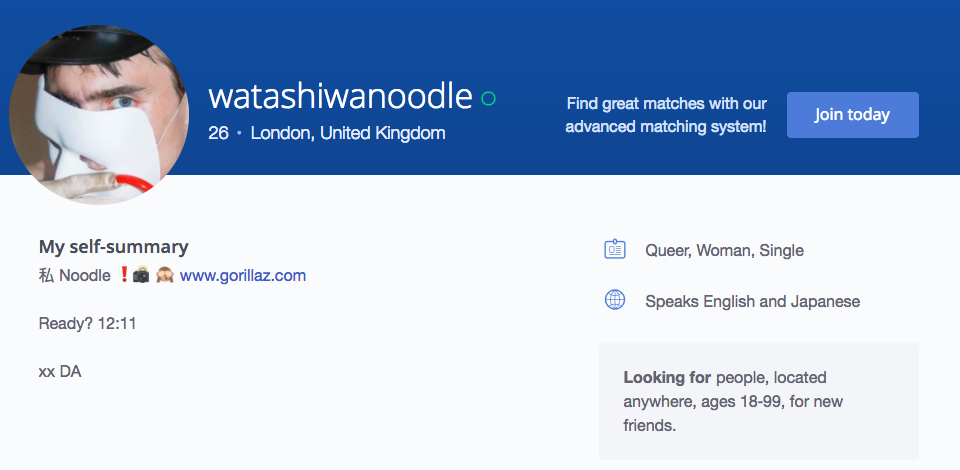Open the www.gorillaz.com link

243,275
